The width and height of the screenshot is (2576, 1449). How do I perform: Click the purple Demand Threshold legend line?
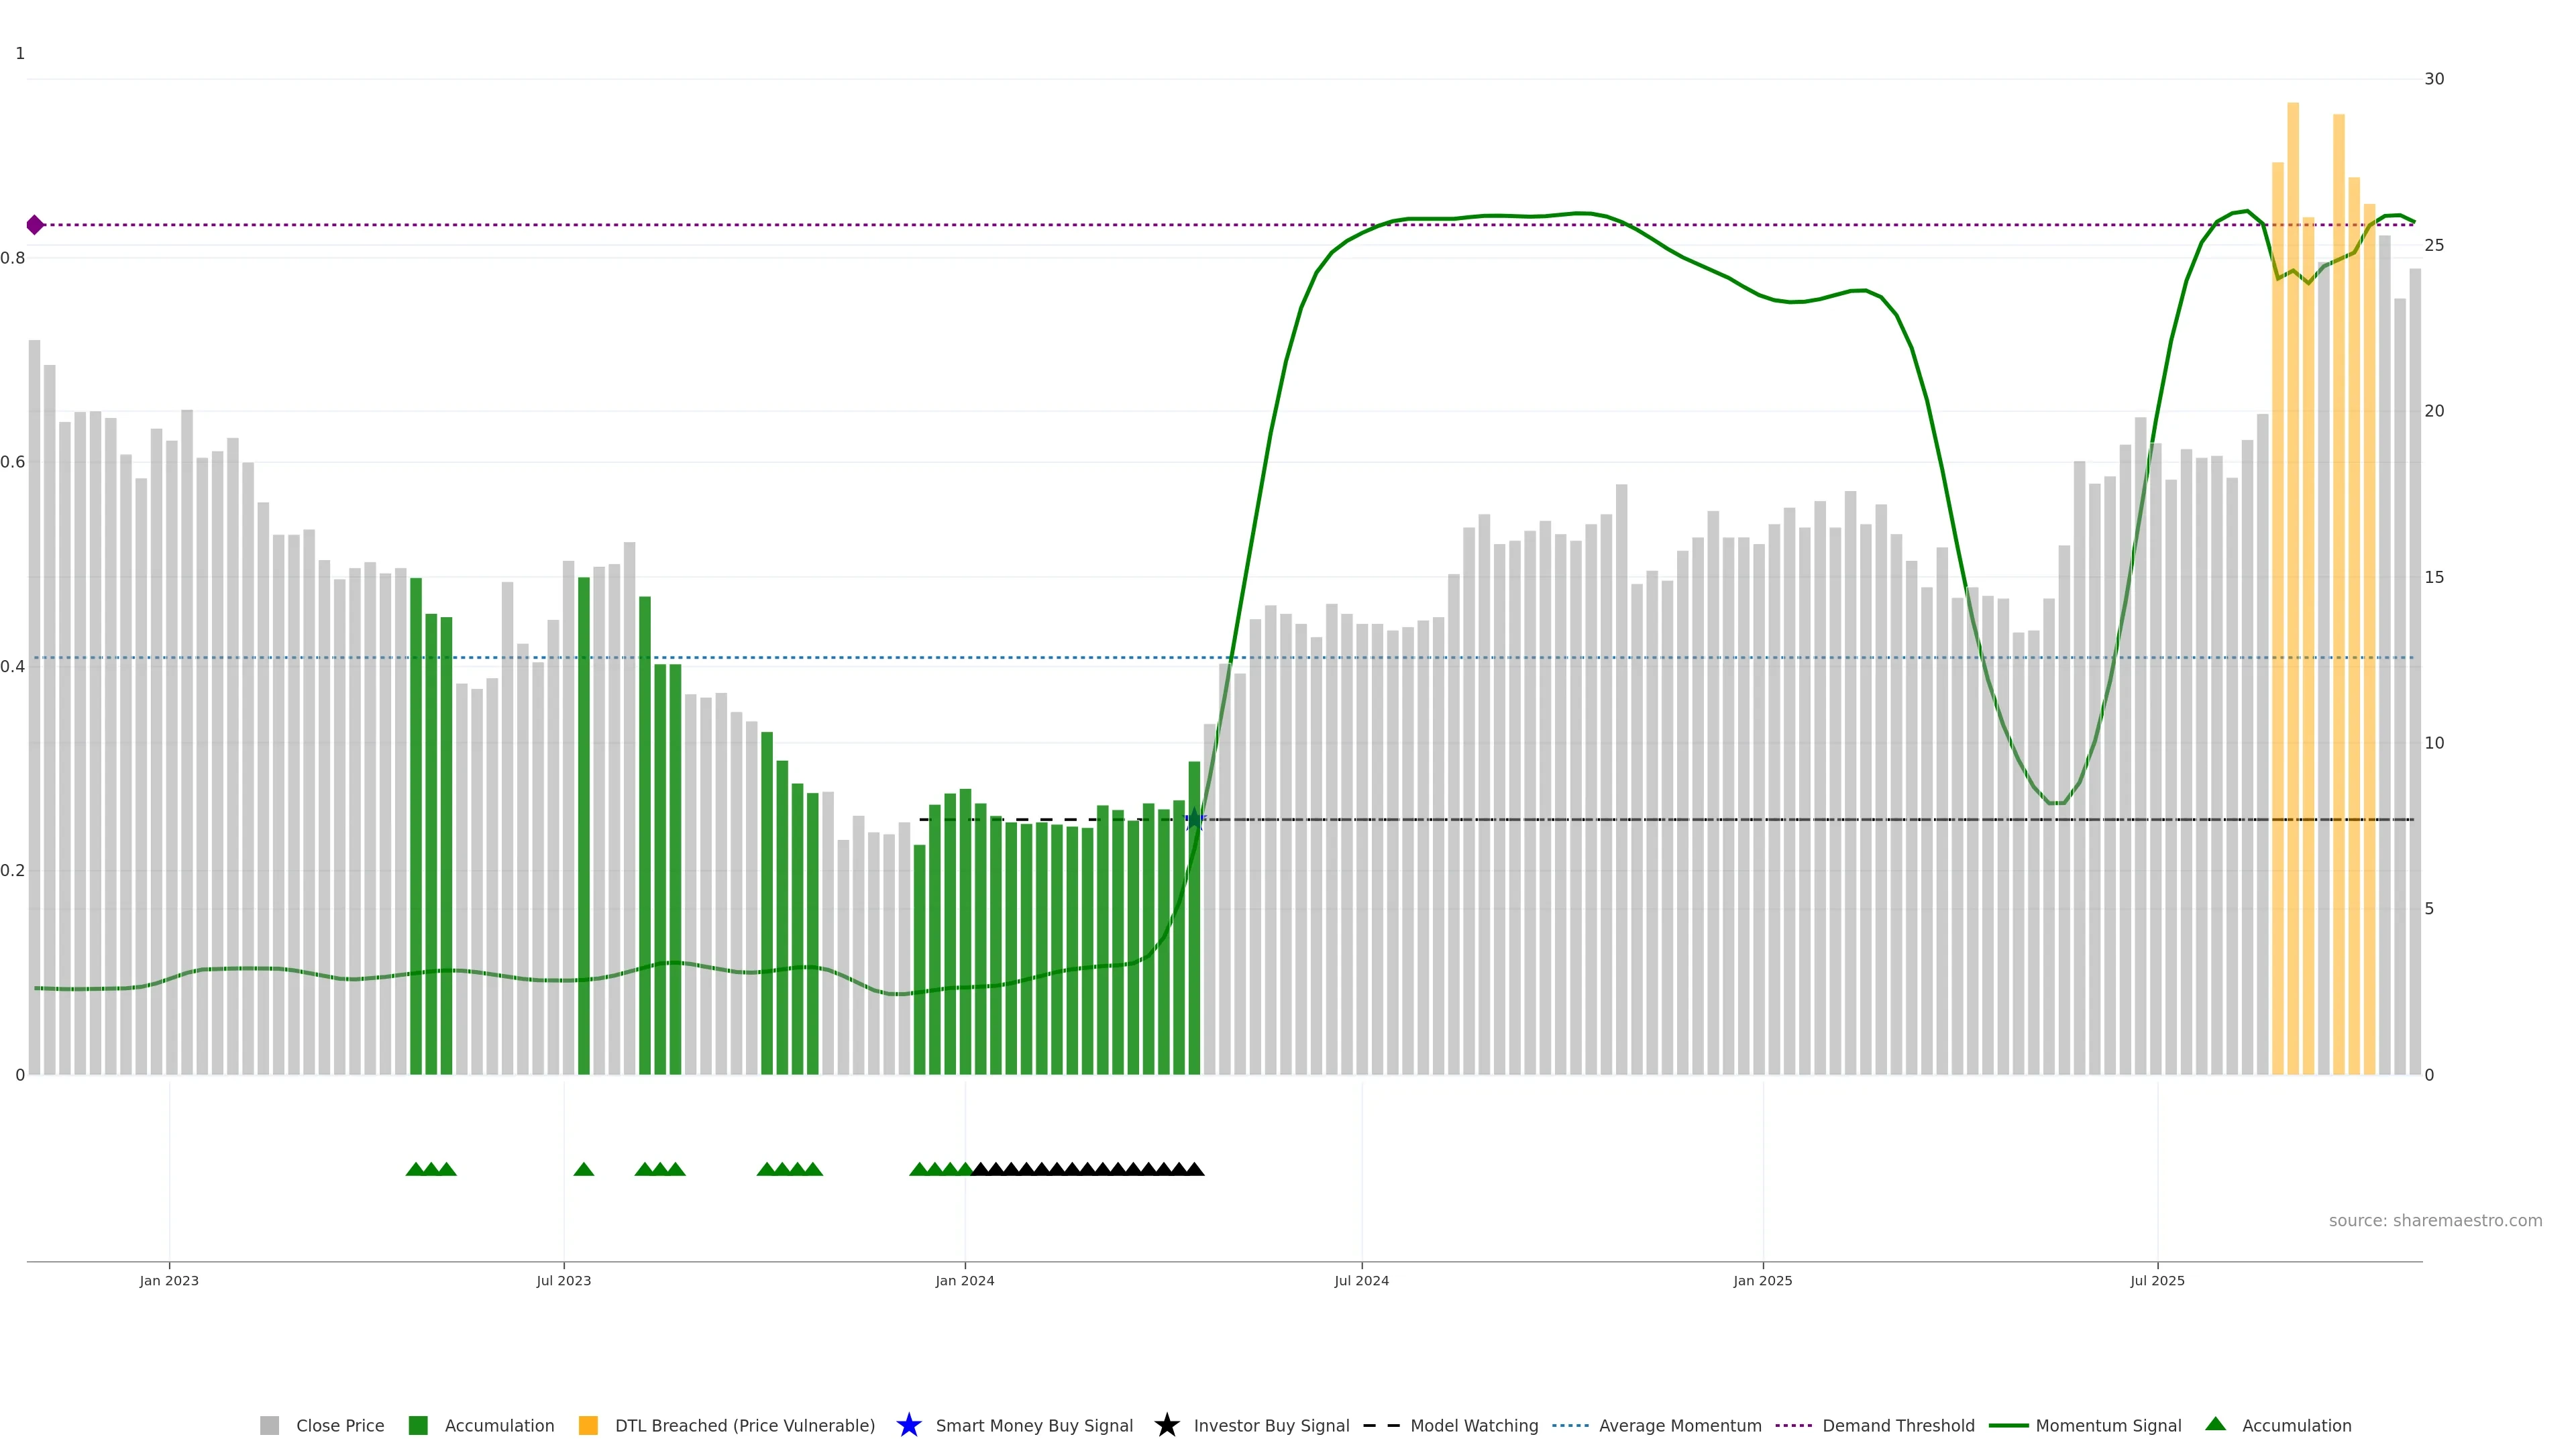point(1793,1426)
